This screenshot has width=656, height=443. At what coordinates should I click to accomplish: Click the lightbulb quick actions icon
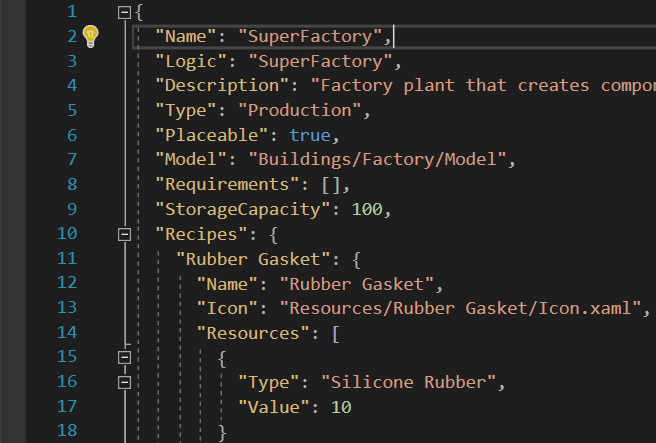pyautogui.click(x=90, y=37)
